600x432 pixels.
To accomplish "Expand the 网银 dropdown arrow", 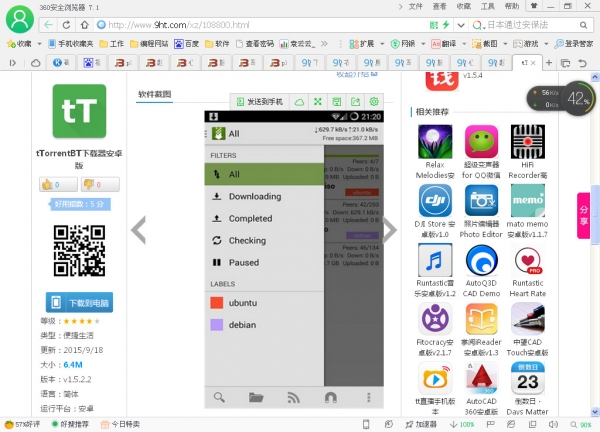I will coord(423,44).
